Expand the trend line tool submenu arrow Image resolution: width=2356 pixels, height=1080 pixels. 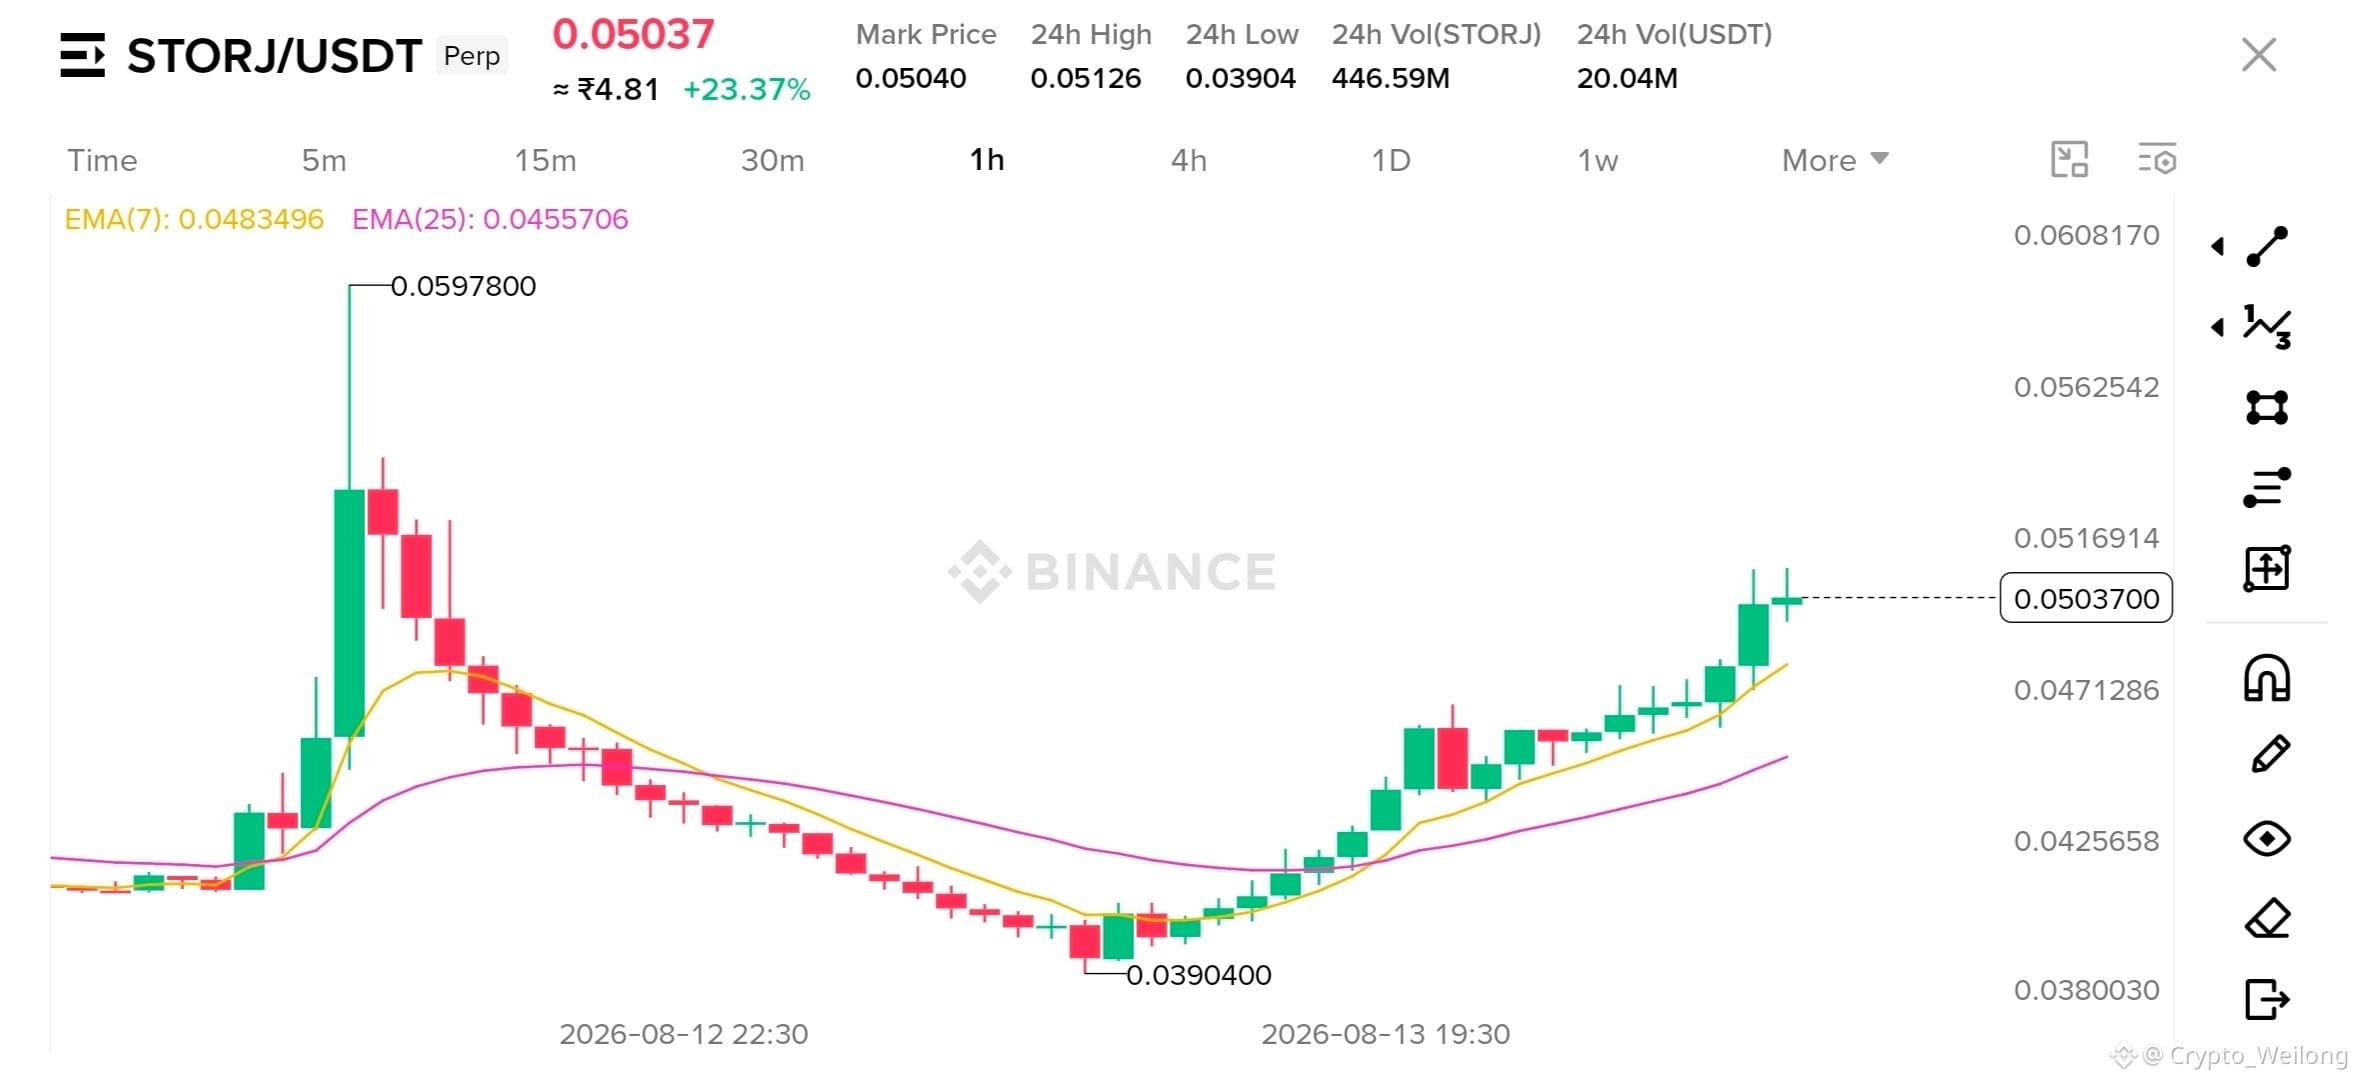2217,246
